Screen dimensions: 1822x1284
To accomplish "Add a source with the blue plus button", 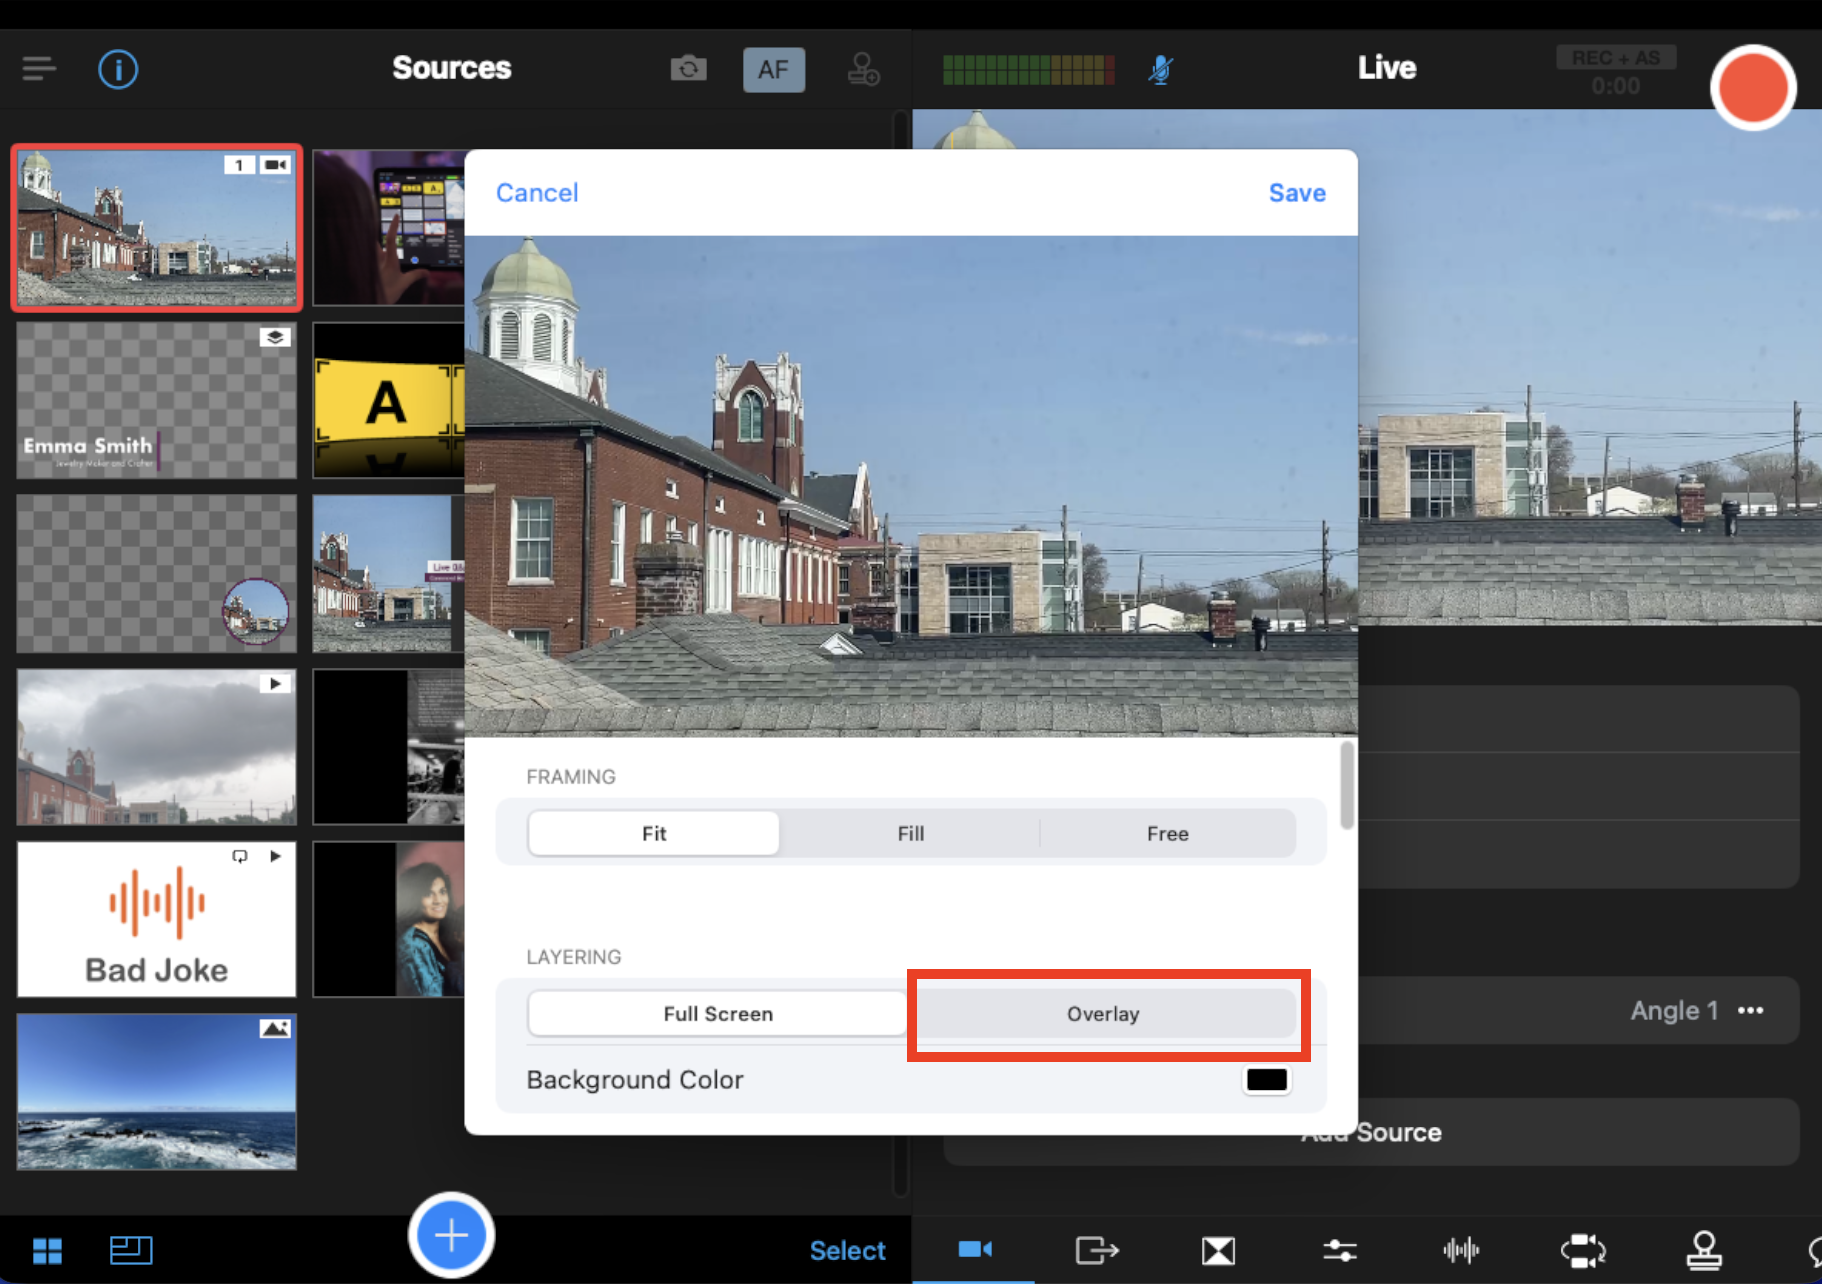I will click(x=451, y=1235).
